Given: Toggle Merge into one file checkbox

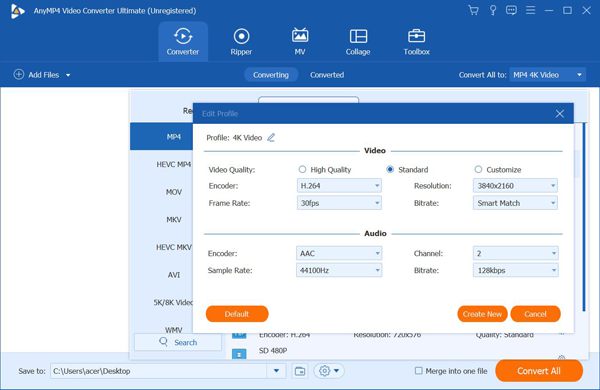Looking at the screenshot, I should point(419,370).
